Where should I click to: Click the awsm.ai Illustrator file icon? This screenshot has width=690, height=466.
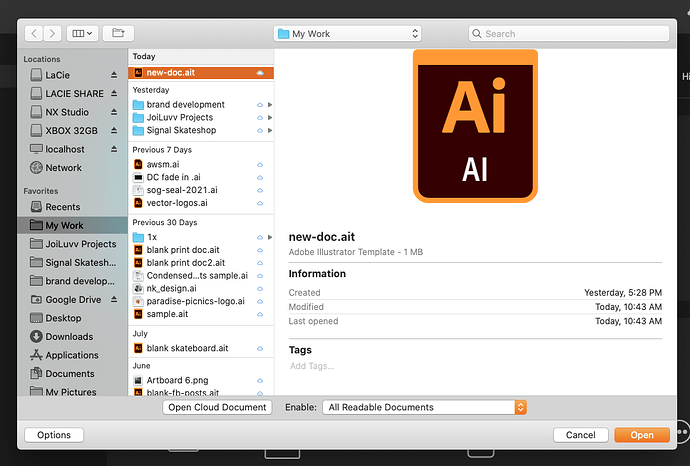(138, 165)
